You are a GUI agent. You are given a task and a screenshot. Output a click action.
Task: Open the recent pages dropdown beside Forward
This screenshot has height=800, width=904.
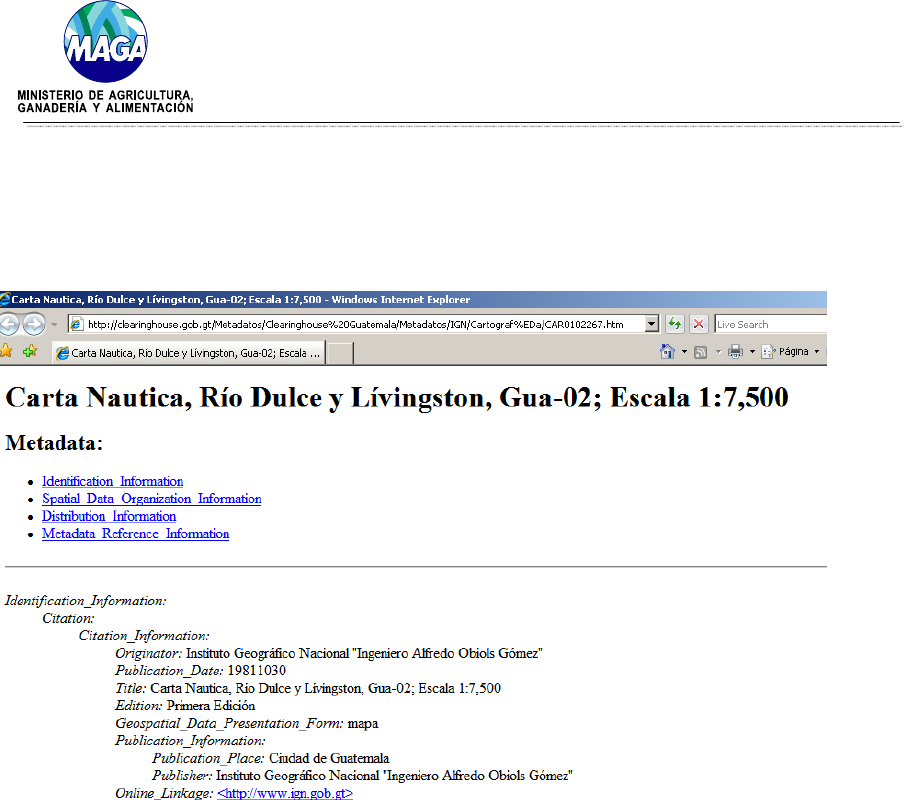[54, 324]
